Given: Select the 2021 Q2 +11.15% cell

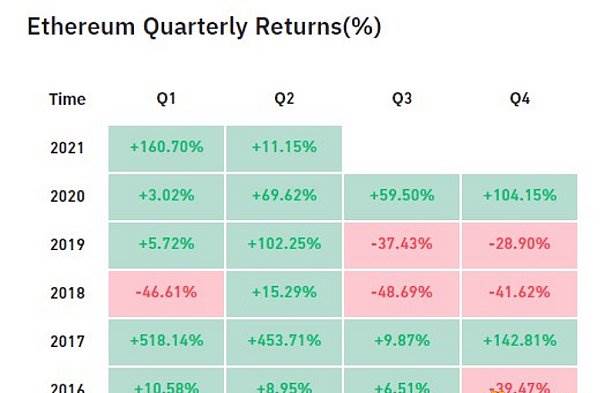Looking at the screenshot, I should pyautogui.click(x=284, y=148).
